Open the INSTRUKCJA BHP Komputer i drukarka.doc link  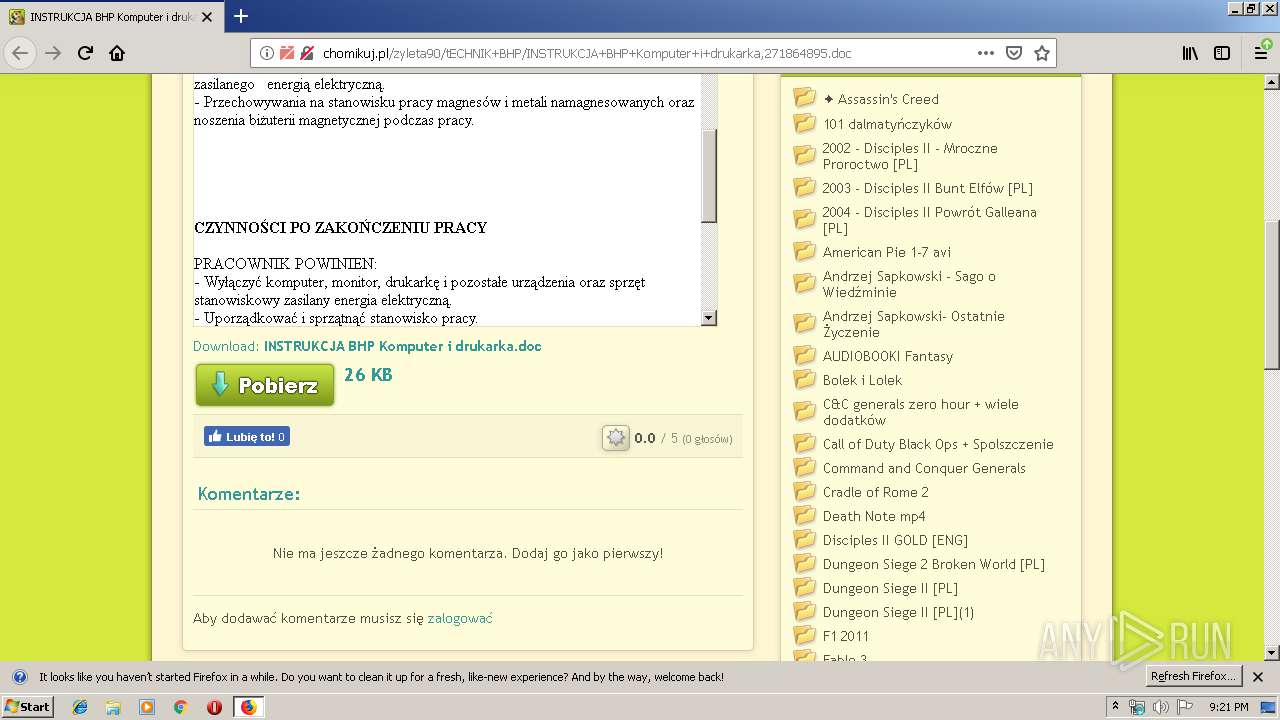tap(403, 346)
